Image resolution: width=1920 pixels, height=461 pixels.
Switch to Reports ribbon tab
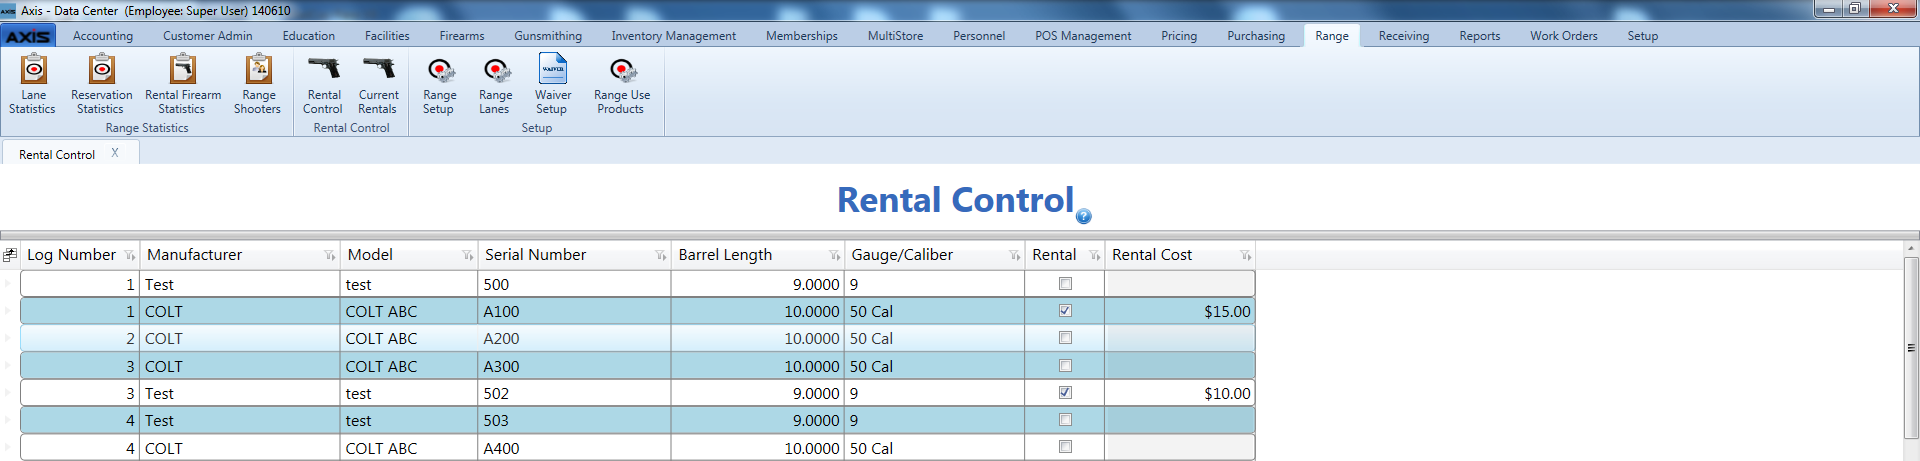(1480, 36)
